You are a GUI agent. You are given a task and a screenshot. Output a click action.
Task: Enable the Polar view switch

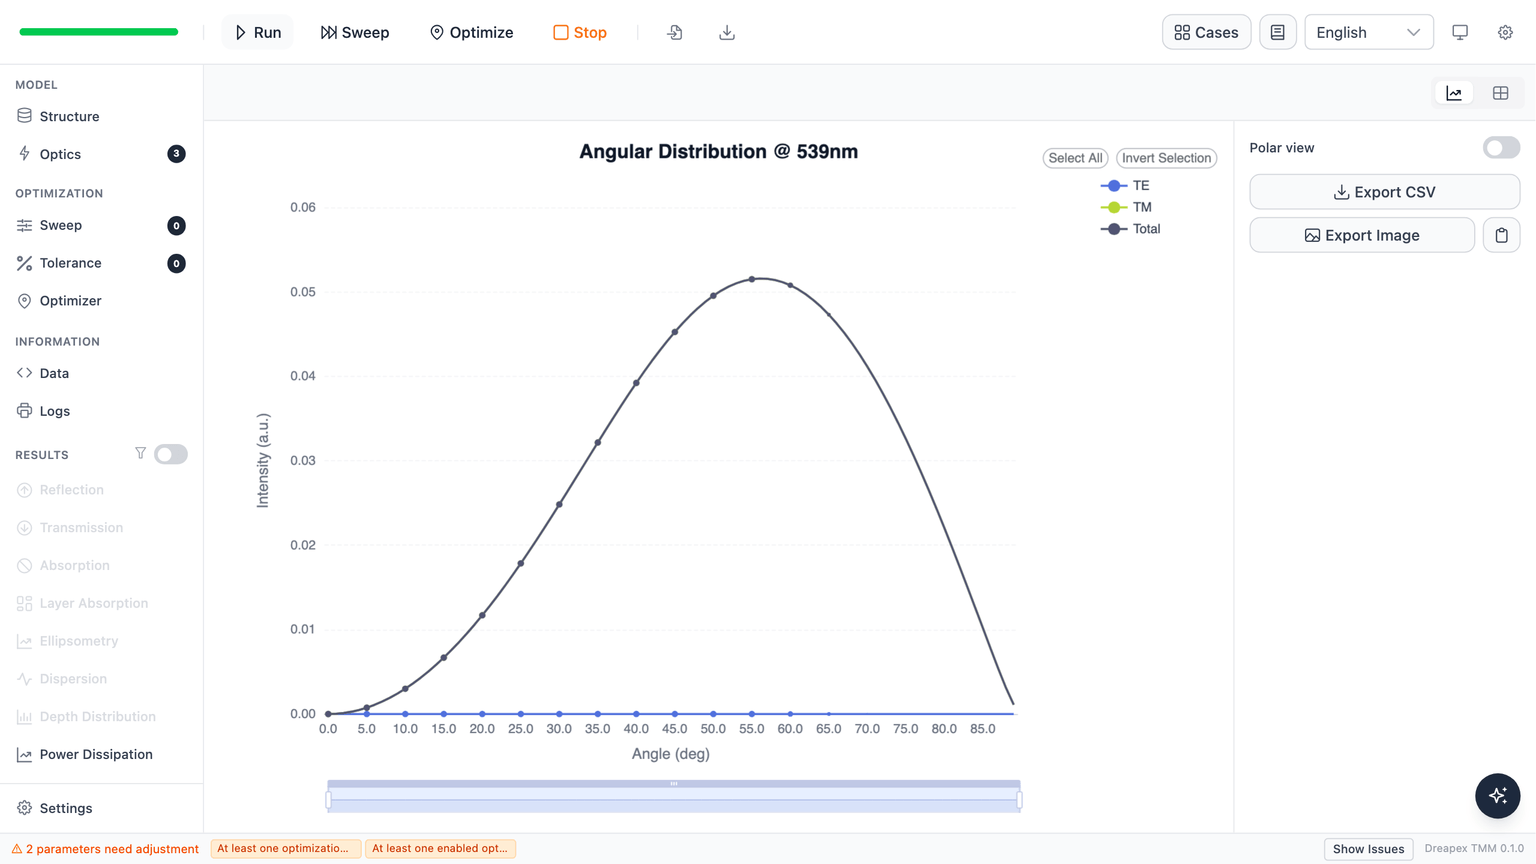click(x=1501, y=148)
